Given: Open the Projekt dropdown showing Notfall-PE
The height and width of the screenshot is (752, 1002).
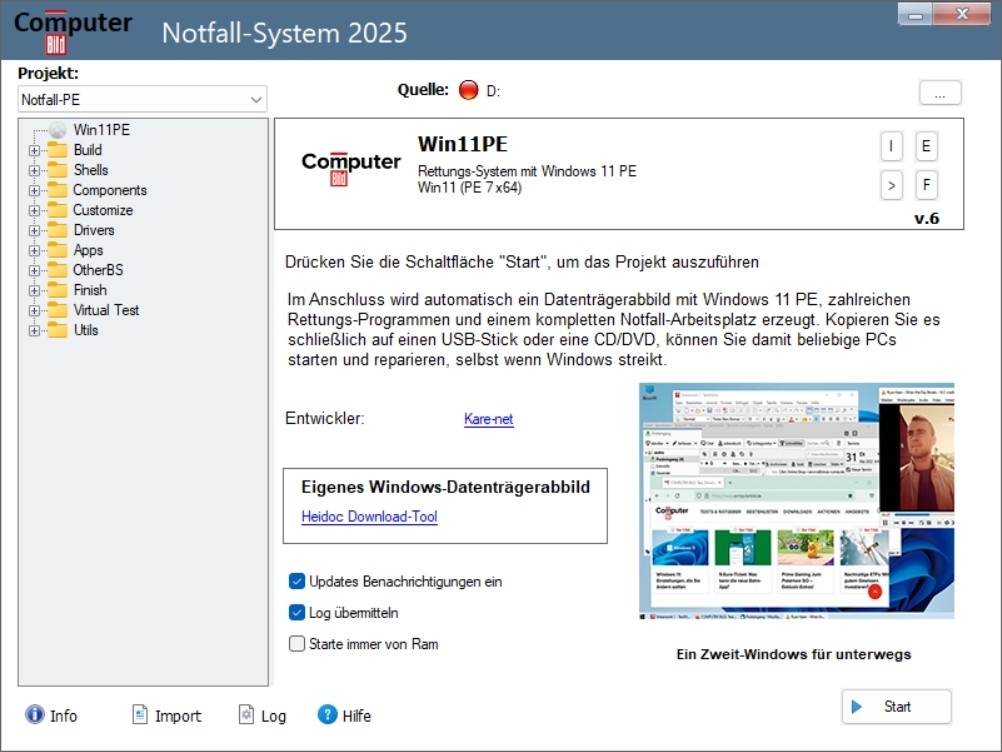Looking at the screenshot, I should point(258,99).
